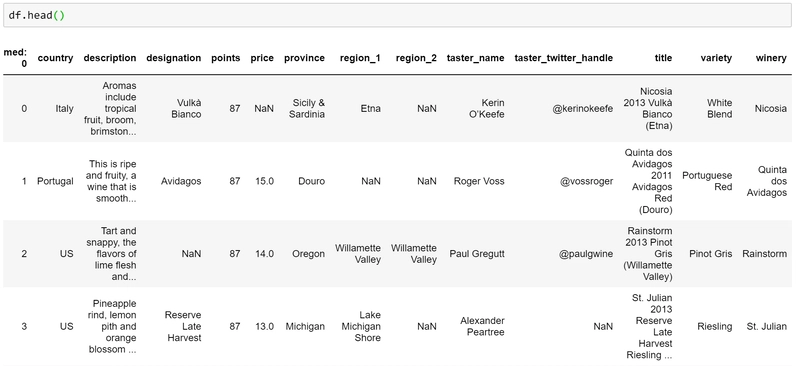Click the designation column header
Screen dimensions: 800x366
click(x=173, y=58)
